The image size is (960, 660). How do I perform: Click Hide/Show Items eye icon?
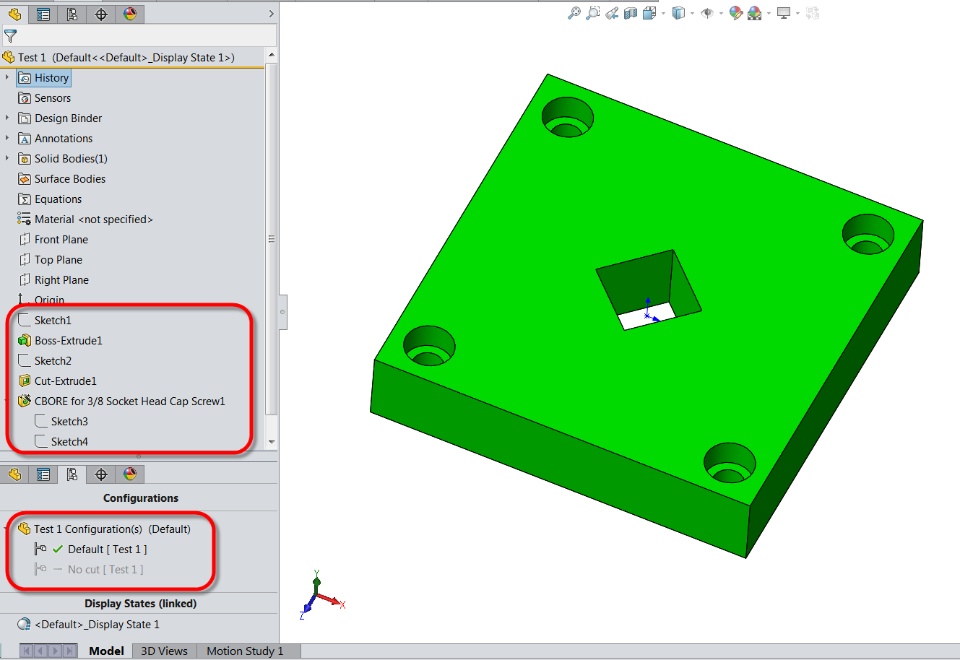707,13
